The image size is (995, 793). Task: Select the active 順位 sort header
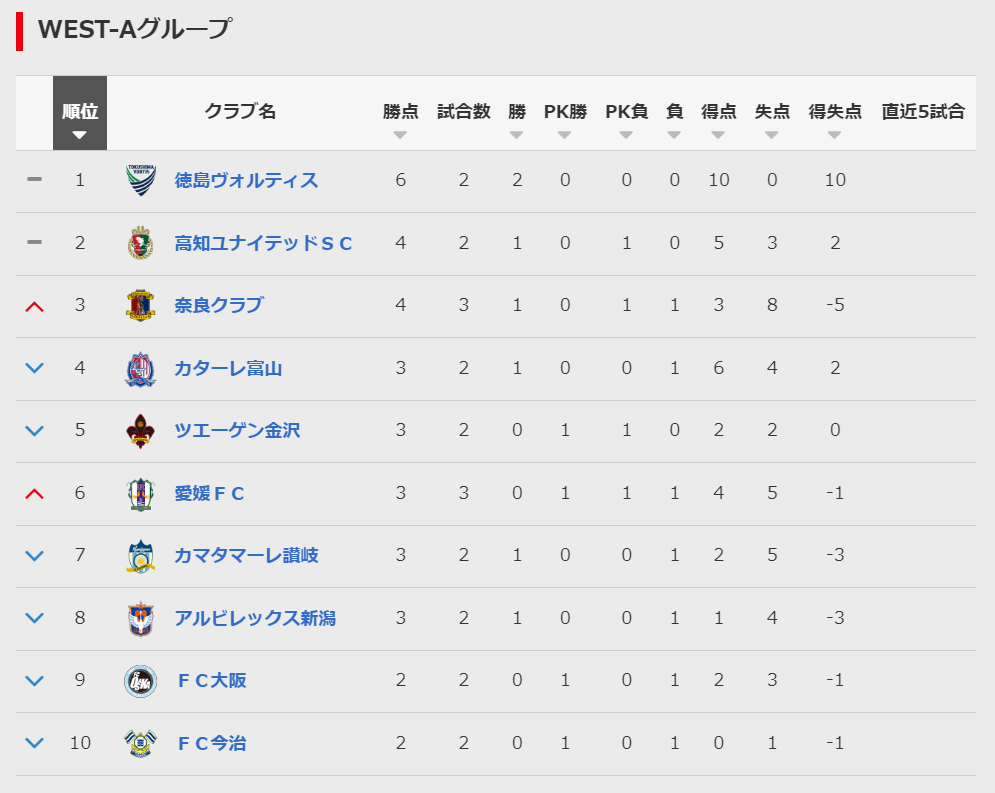[x=80, y=113]
